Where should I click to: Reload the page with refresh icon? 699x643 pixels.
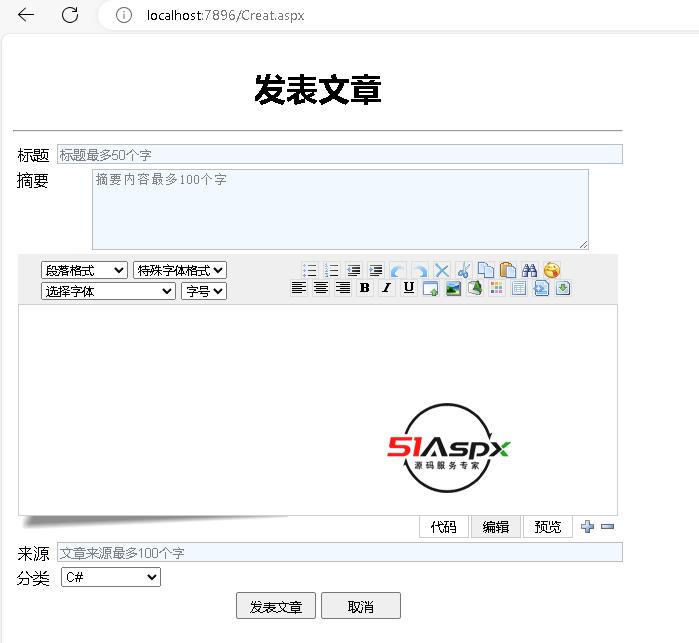pos(70,15)
